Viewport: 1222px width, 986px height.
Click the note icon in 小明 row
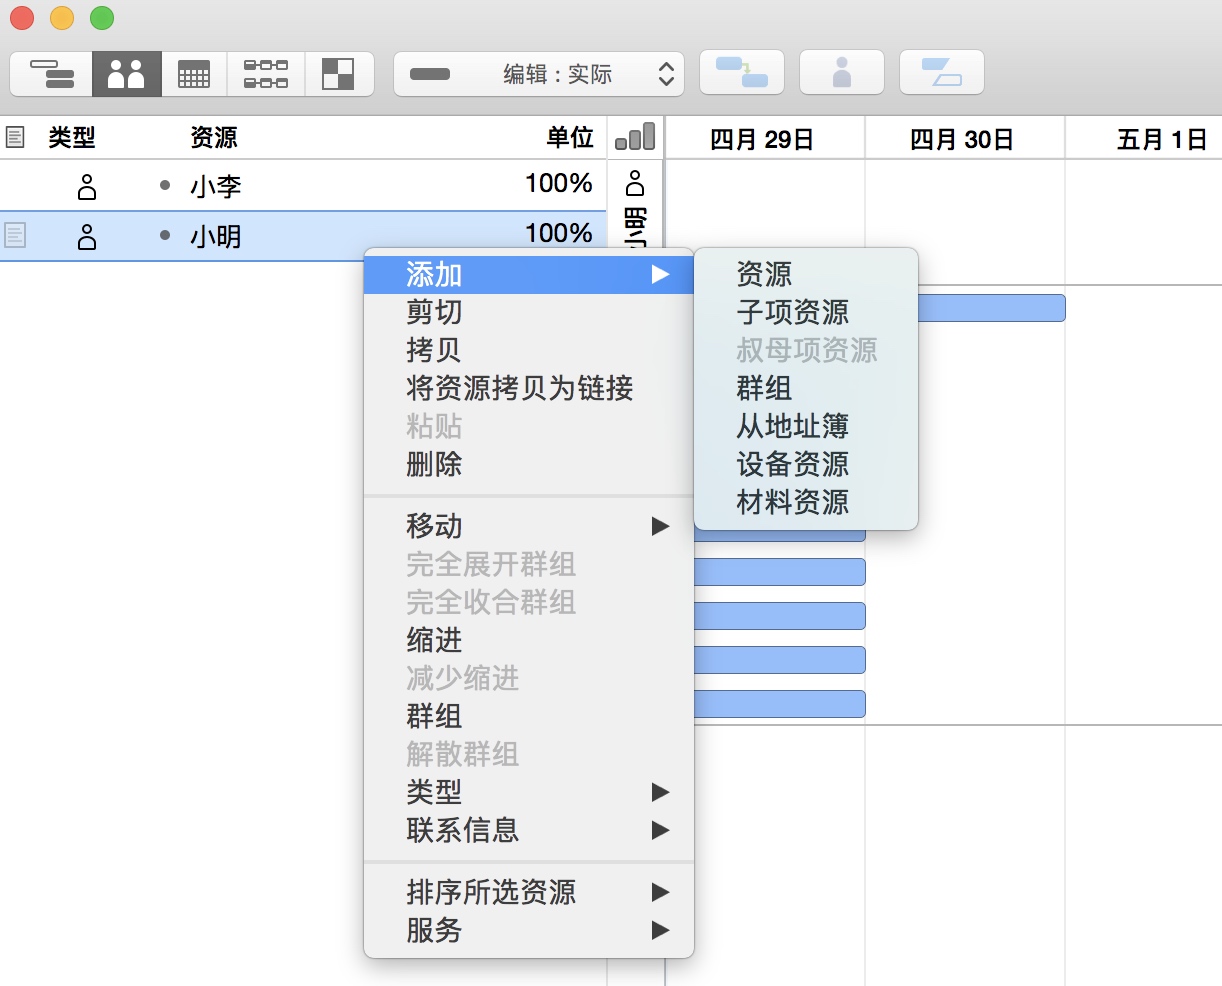pos(15,236)
